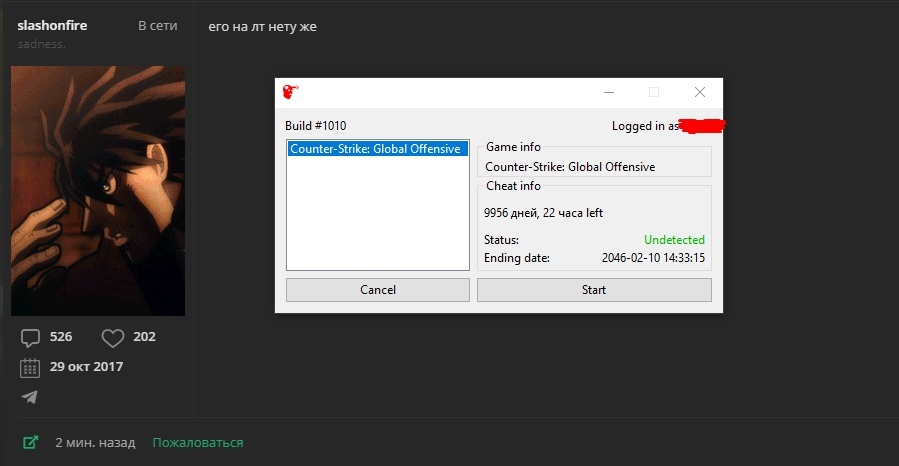This screenshot has height=466, width=899.
Task: Open slashonfire's avatar image
Action: (98, 191)
